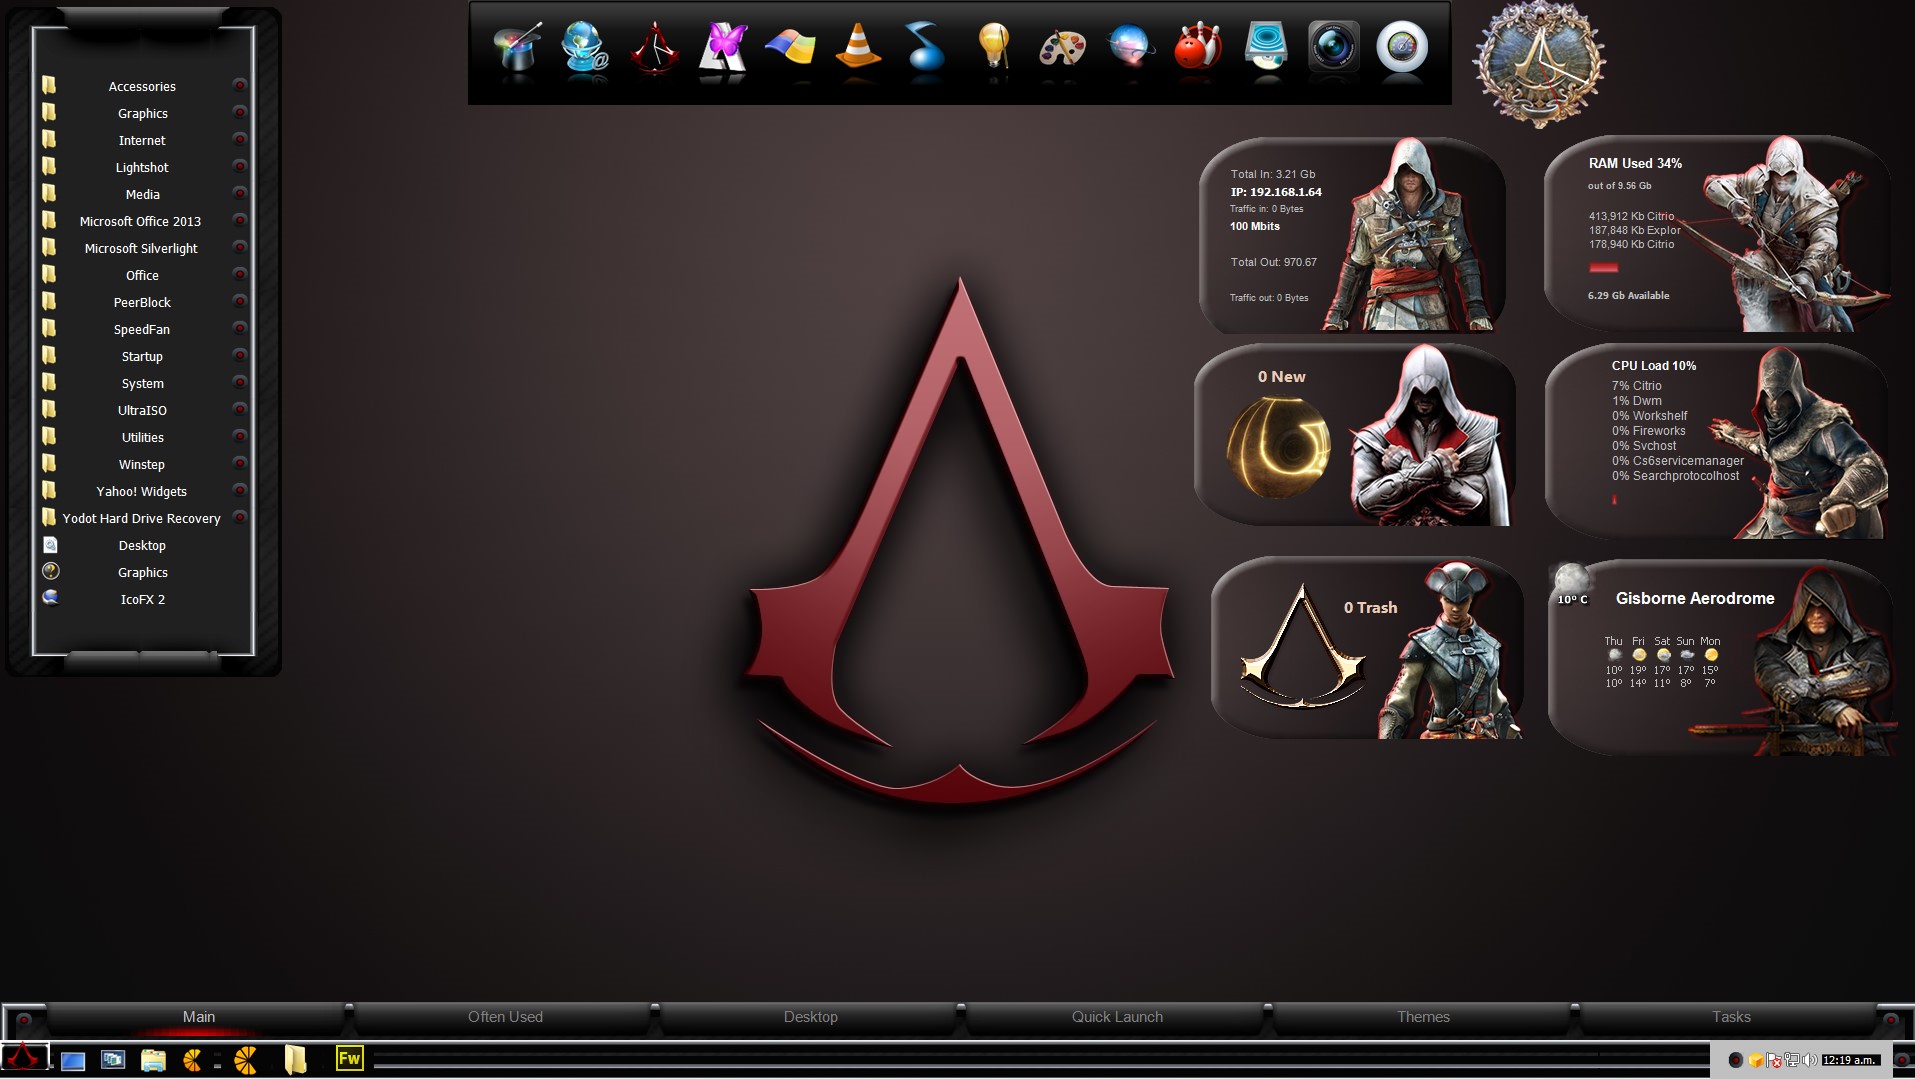
Task: Open IcoFX 2 from the menu
Action: 142,600
